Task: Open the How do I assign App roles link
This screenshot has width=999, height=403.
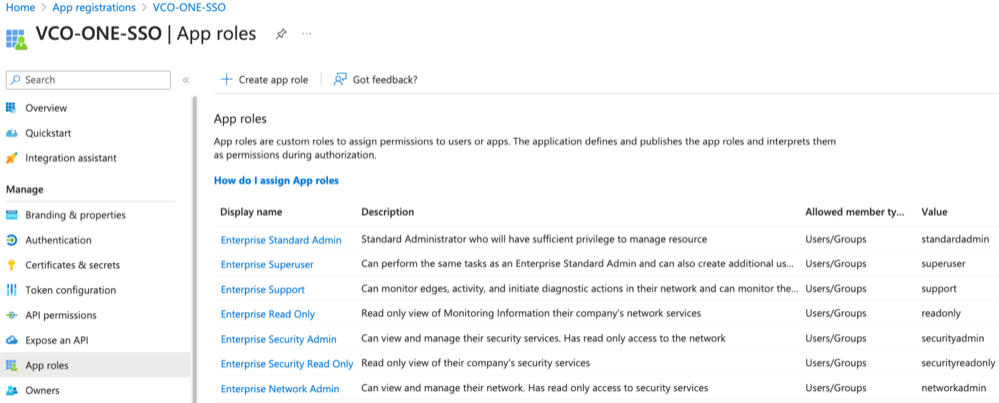Action: coord(276,181)
